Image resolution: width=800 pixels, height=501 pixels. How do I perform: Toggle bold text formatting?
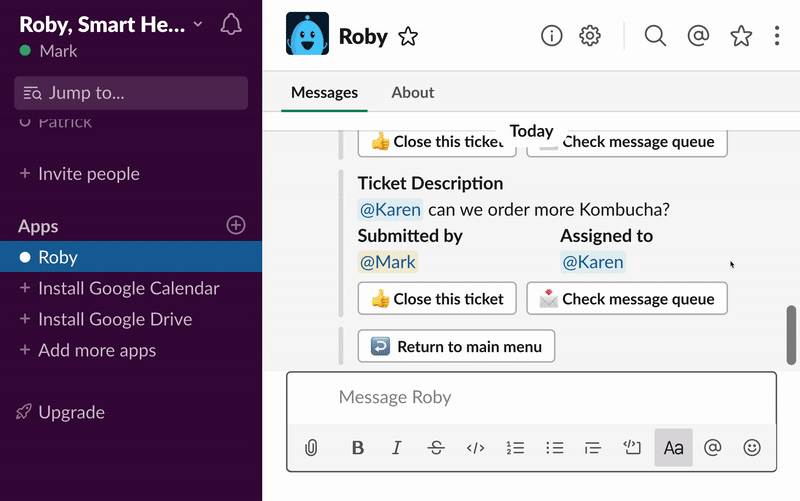point(358,448)
